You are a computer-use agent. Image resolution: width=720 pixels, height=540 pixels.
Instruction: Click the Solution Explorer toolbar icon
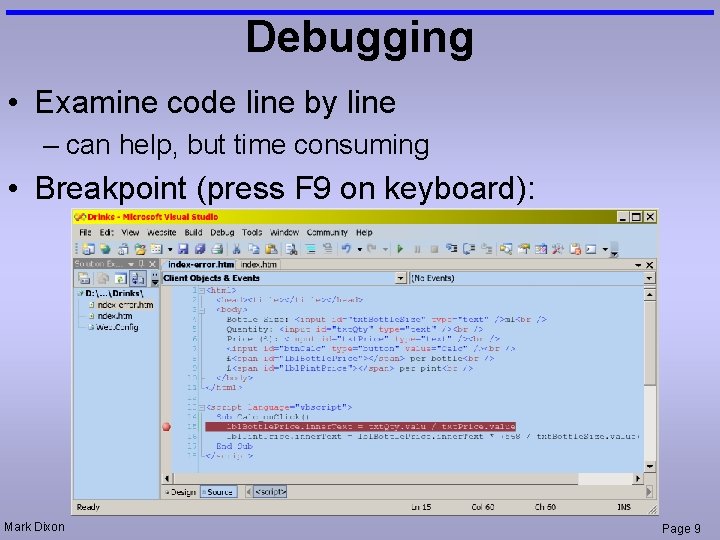506,249
